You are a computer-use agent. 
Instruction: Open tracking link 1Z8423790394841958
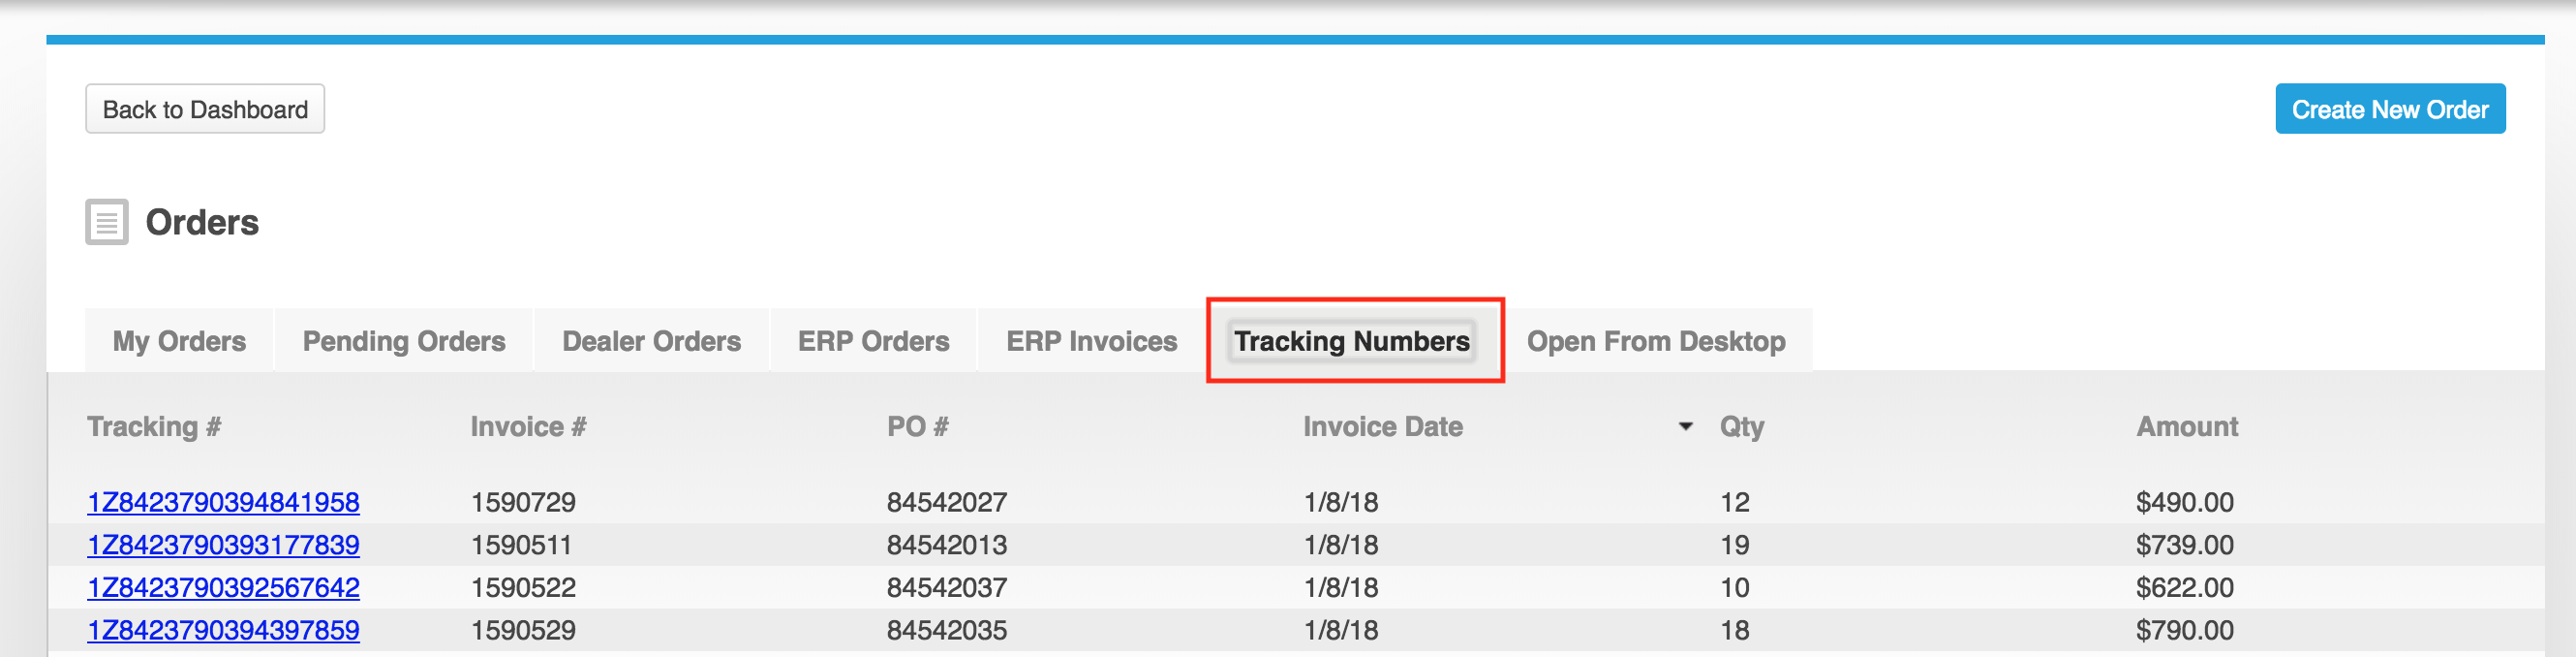tap(223, 502)
